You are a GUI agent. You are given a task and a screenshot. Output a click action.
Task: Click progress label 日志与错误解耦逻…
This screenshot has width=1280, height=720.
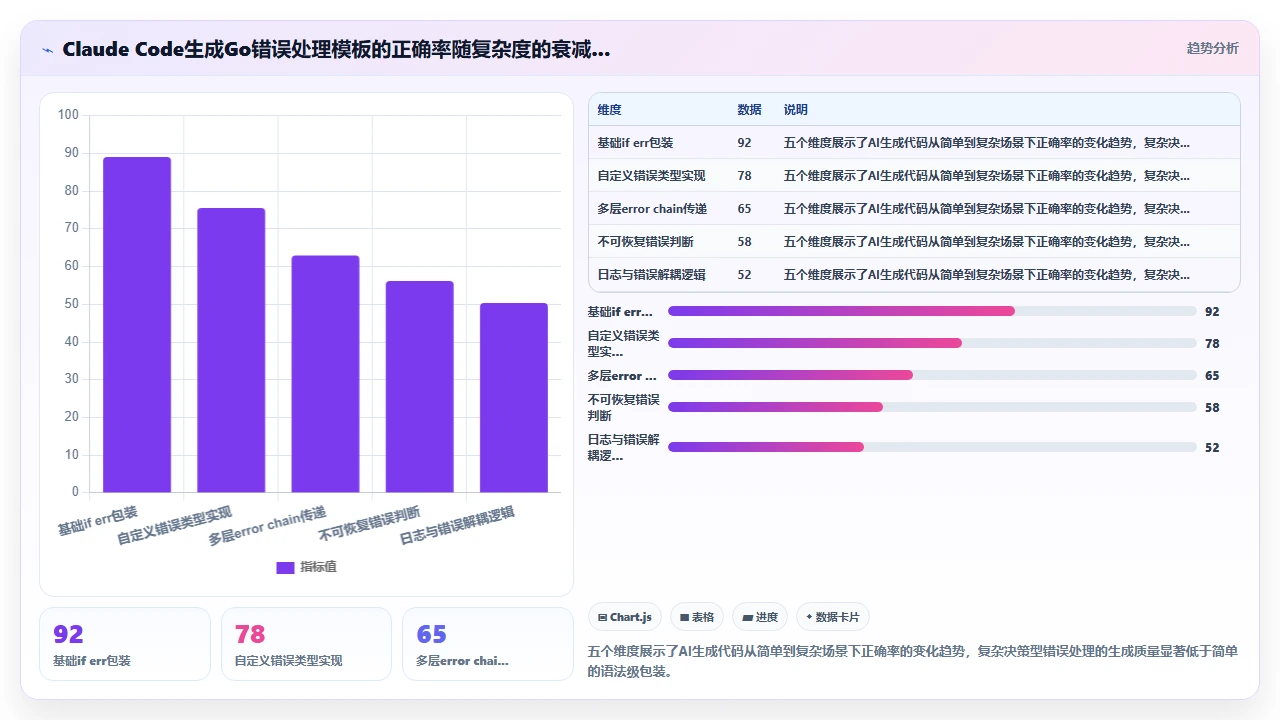(x=623, y=447)
